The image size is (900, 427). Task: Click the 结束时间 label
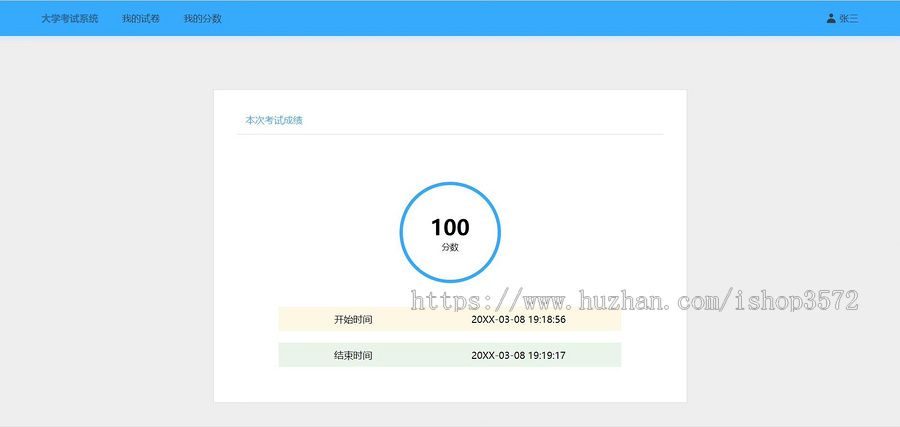pyautogui.click(x=353, y=355)
